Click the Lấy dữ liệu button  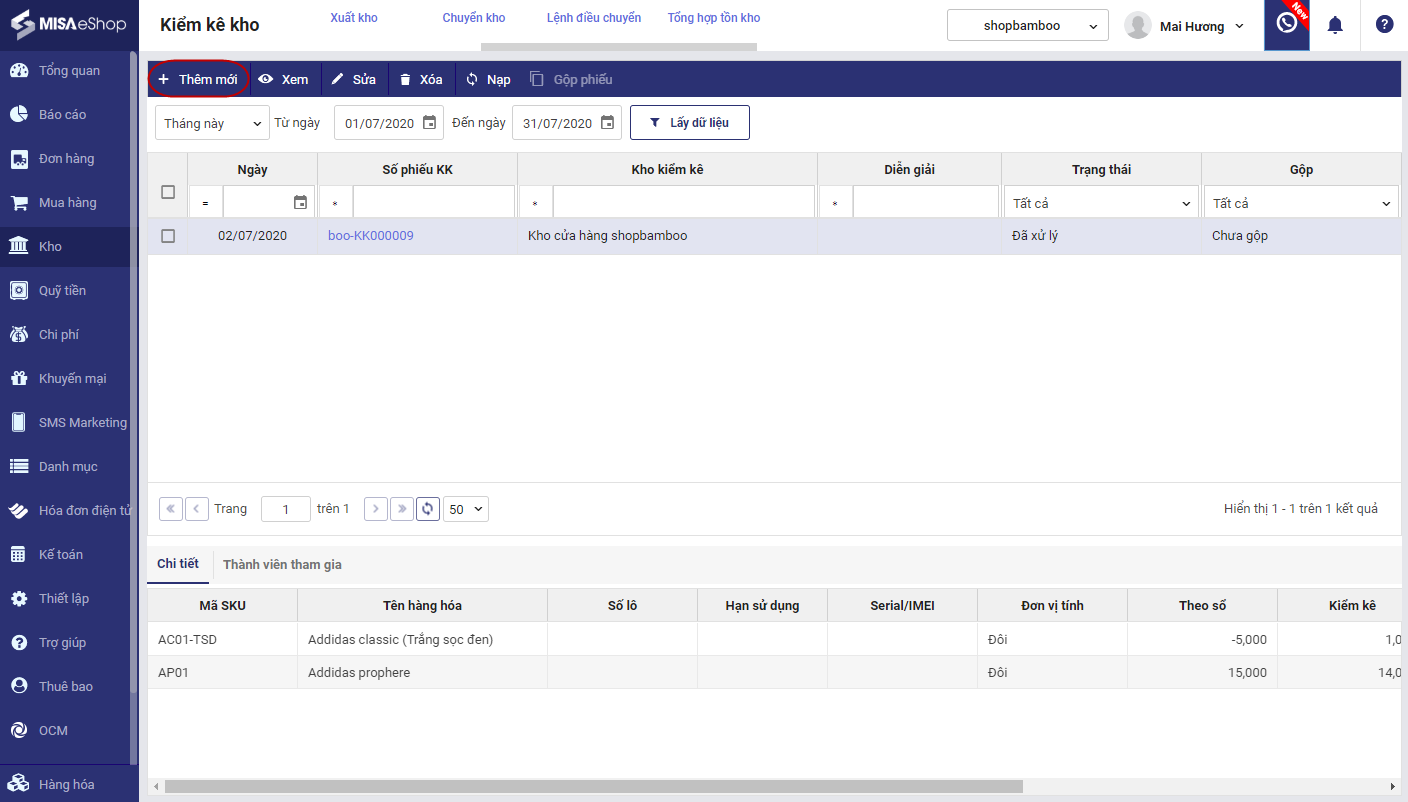click(689, 123)
